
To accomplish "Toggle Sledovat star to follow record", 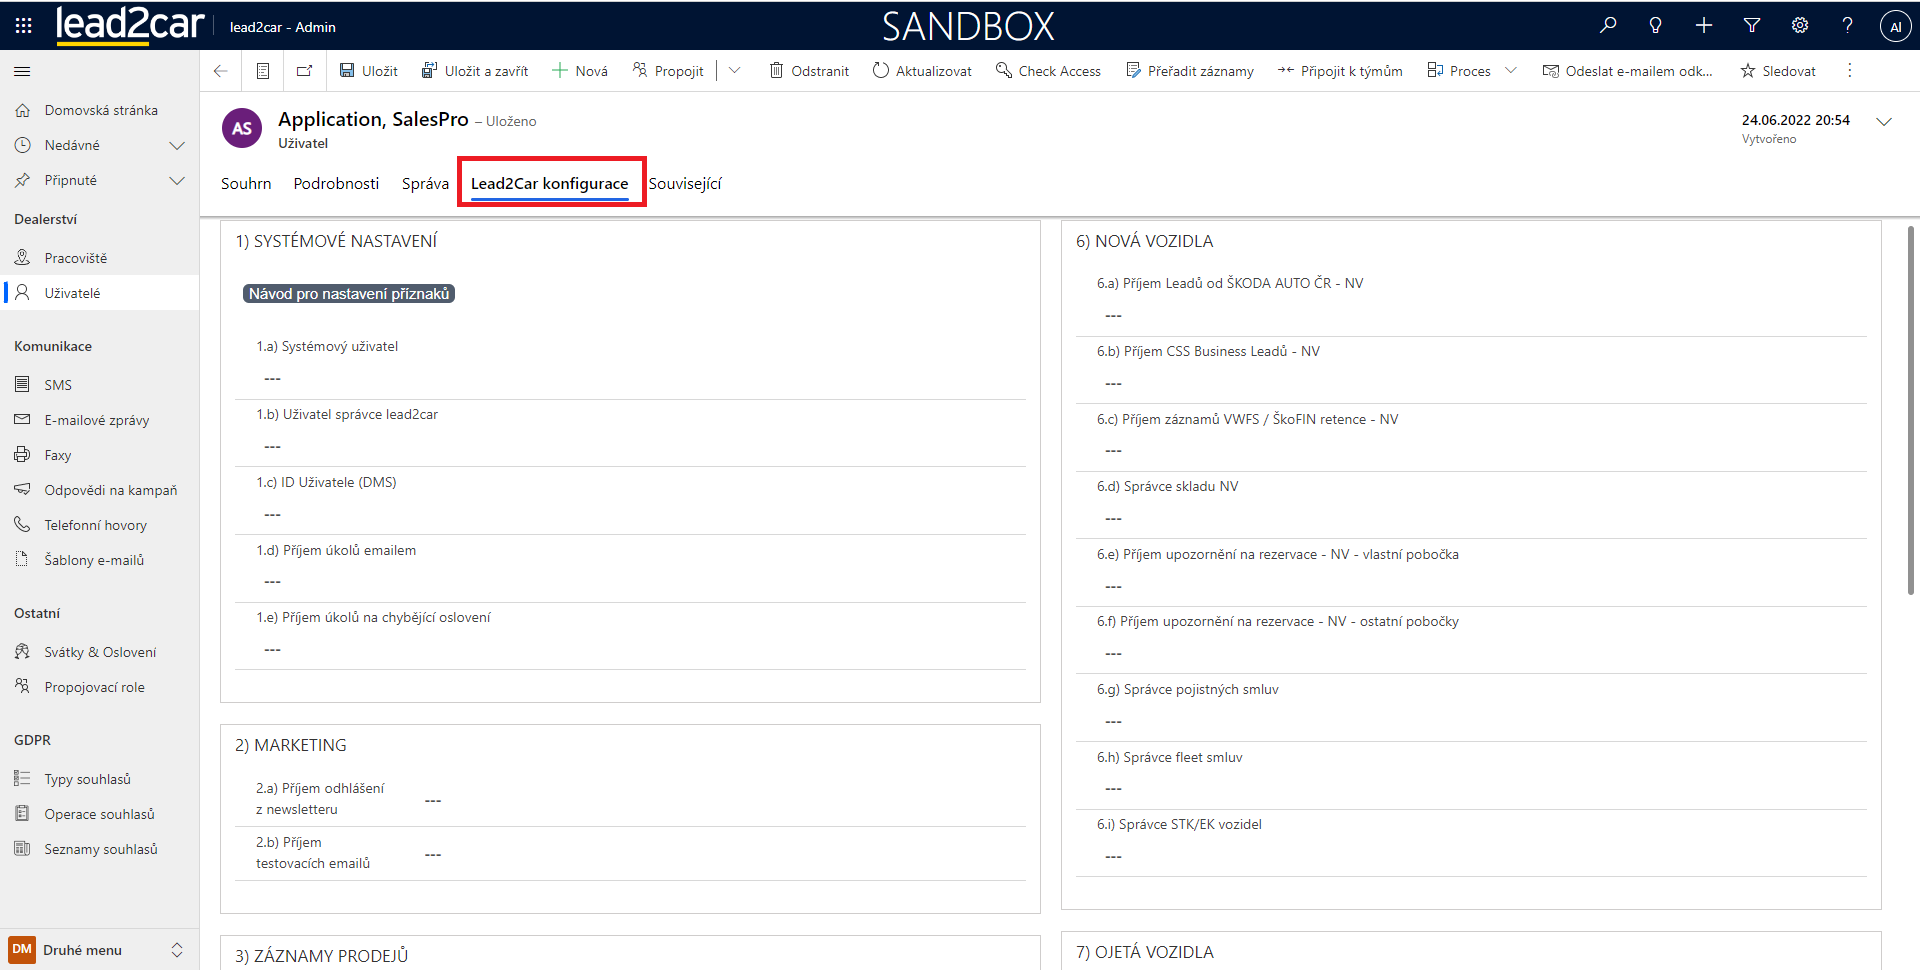I will coord(1777,71).
